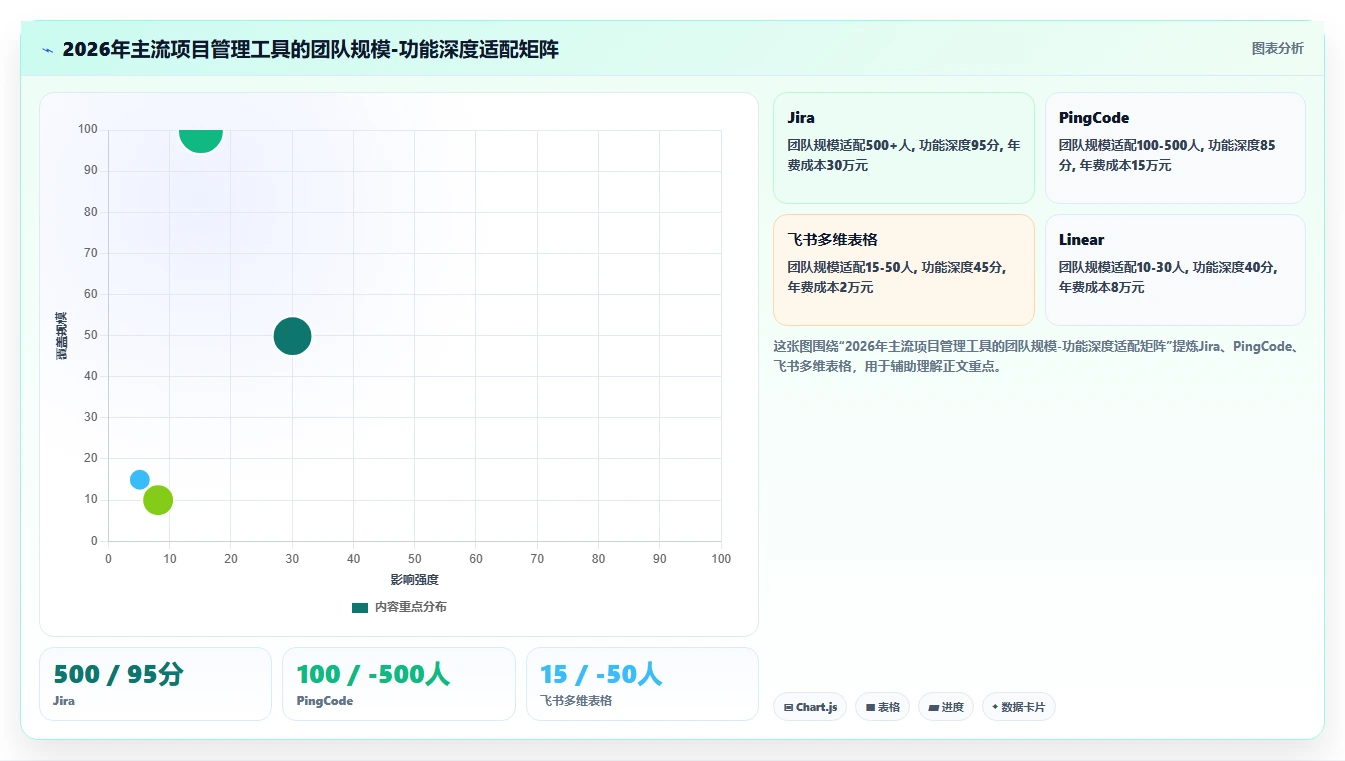Click the description paragraph starting 这张图围绕

point(1037,356)
